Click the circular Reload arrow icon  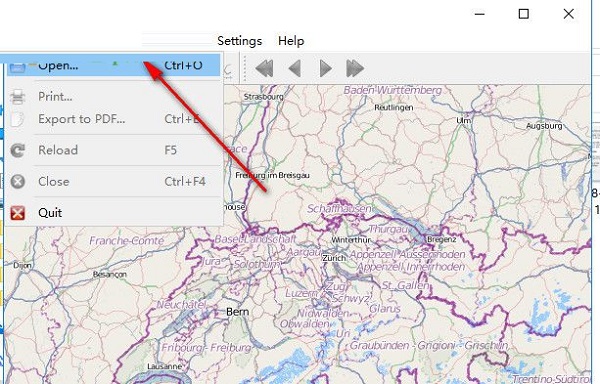point(18,150)
